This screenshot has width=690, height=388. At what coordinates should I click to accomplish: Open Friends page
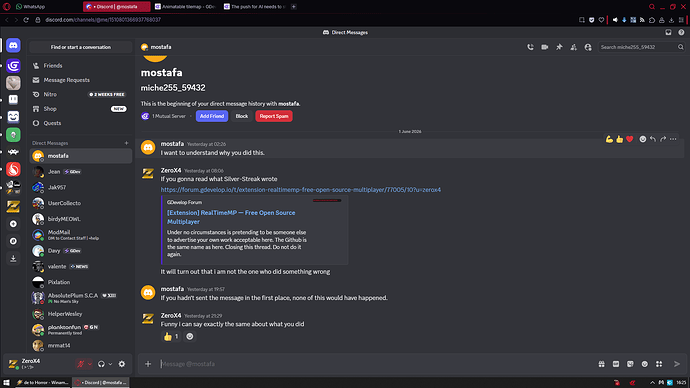(81, 66)
